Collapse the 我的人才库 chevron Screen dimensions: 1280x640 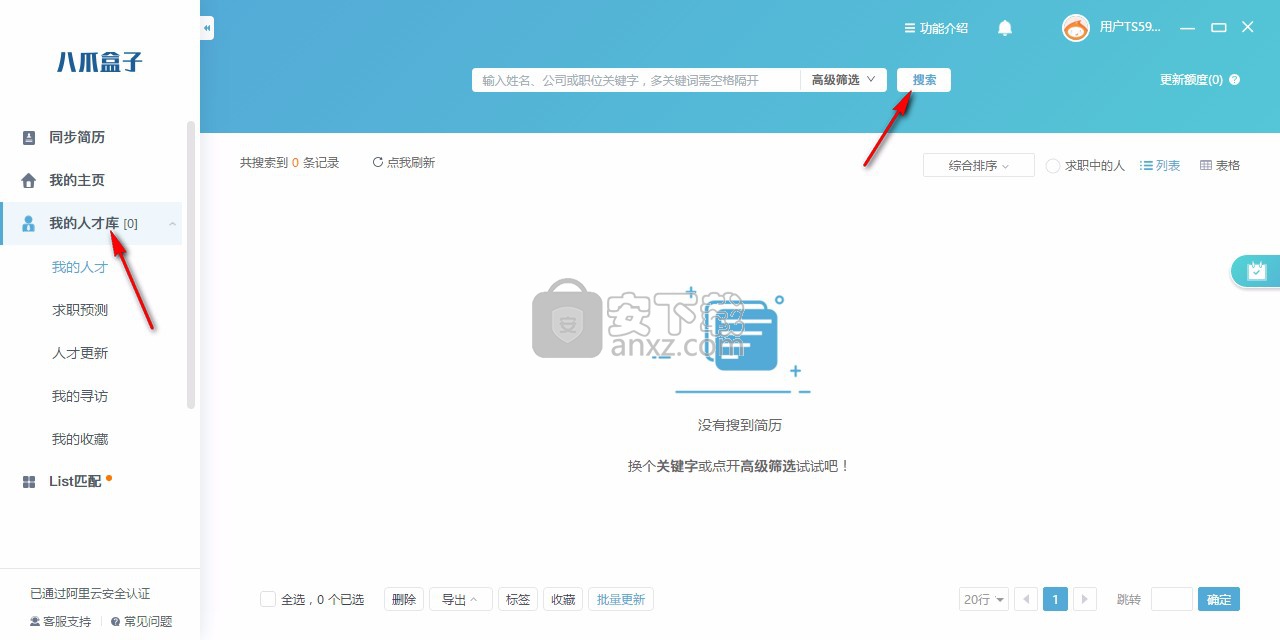tap(172, 224)
